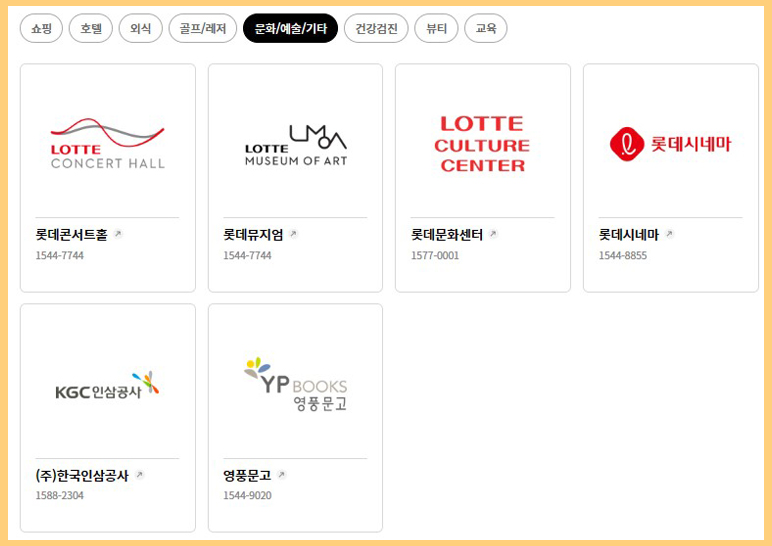Screen dimensions: 772x546
Task: Open the 뷰티 category tab
Action: [x=436, y=29]
